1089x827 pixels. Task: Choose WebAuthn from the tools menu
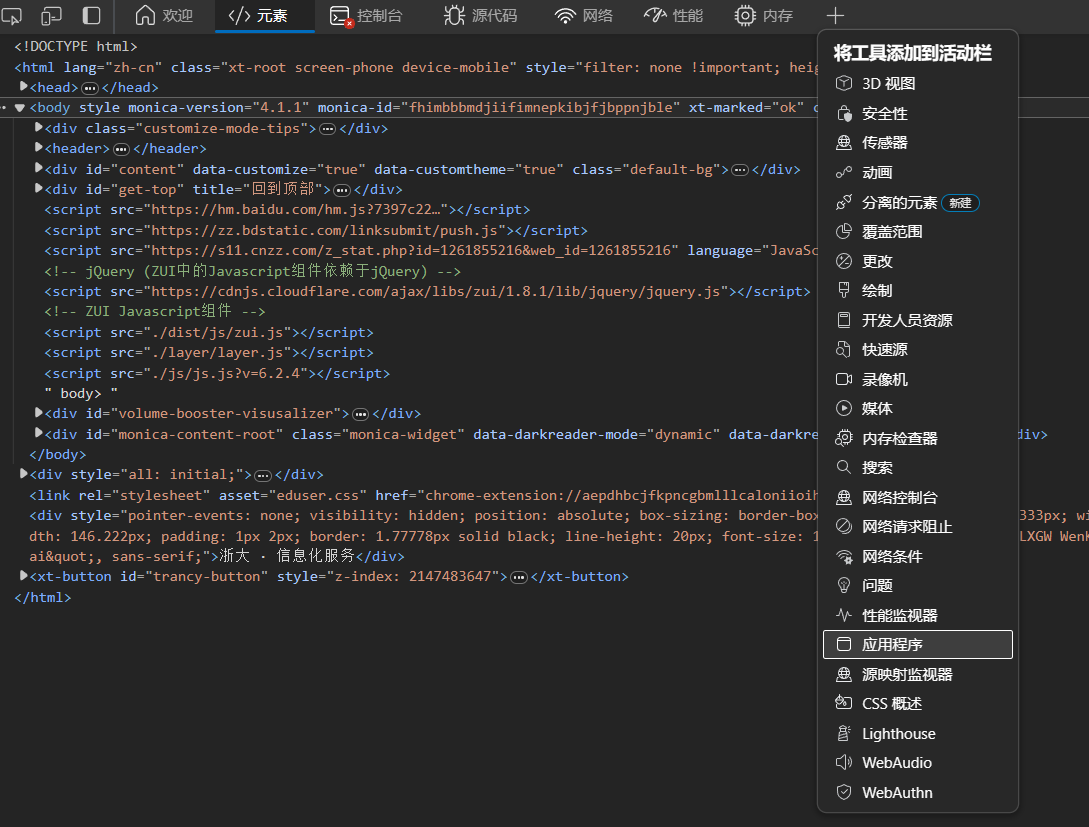pyautogui.click(x=917, y=792)
